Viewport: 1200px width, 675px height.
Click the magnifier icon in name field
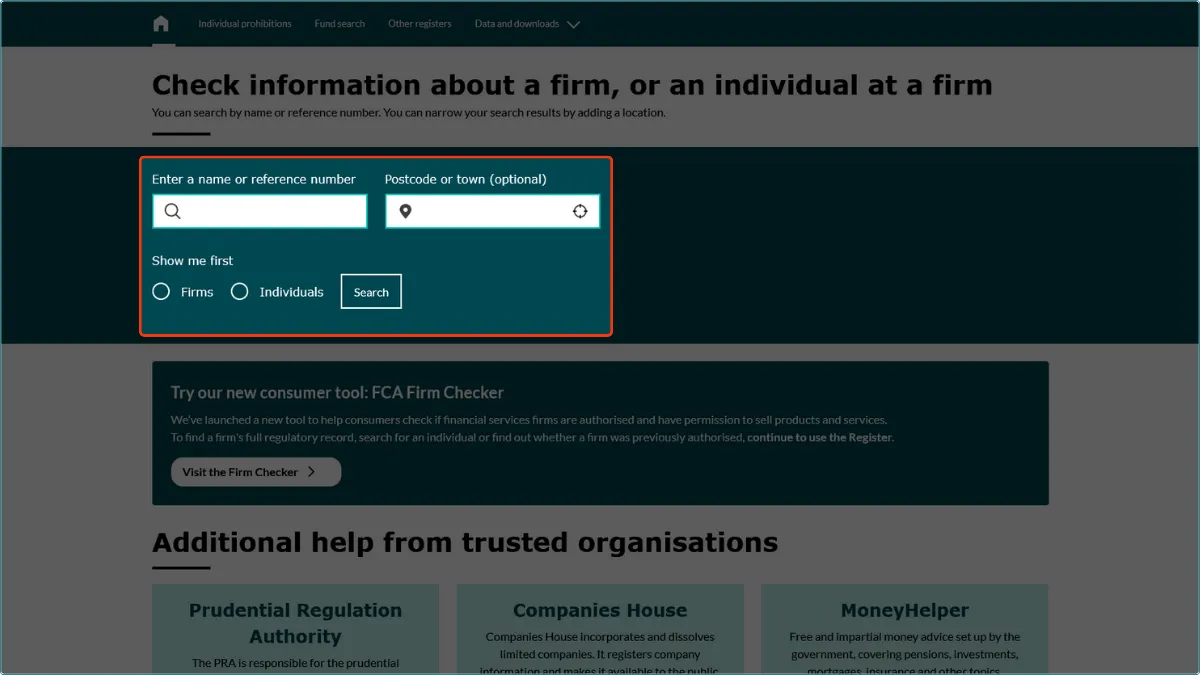click(x=173, y=211)
